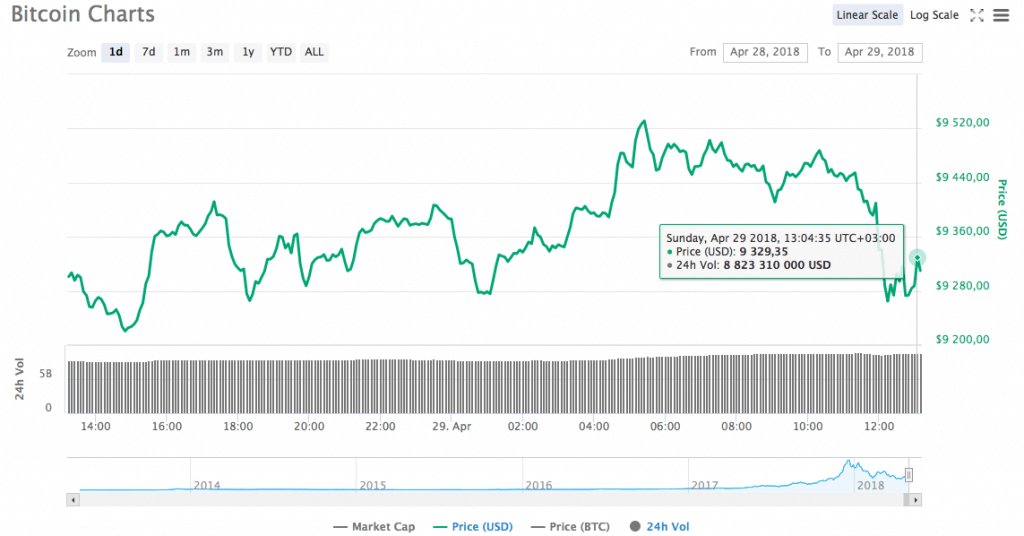Toggle the 24h Vol series in legend
Viewport: 1024px width, 536px height.
pyautogui.click(x=660, y=526)
